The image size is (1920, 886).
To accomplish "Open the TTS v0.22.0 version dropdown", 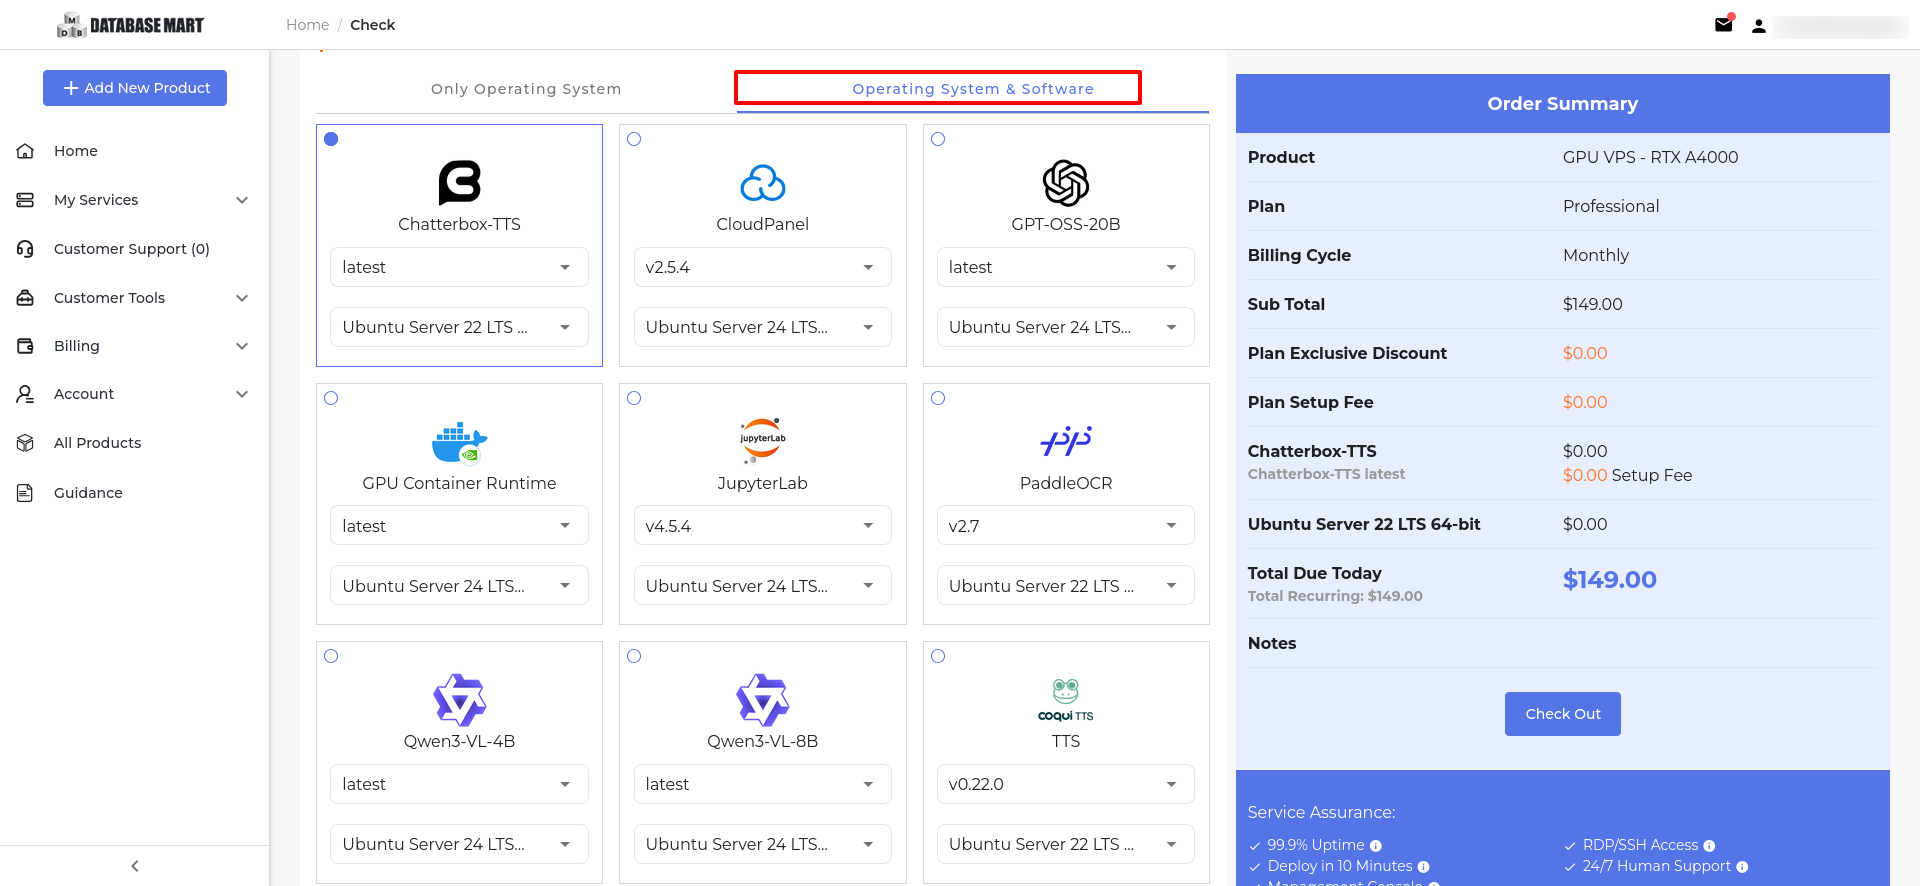I will [1066, 784].
